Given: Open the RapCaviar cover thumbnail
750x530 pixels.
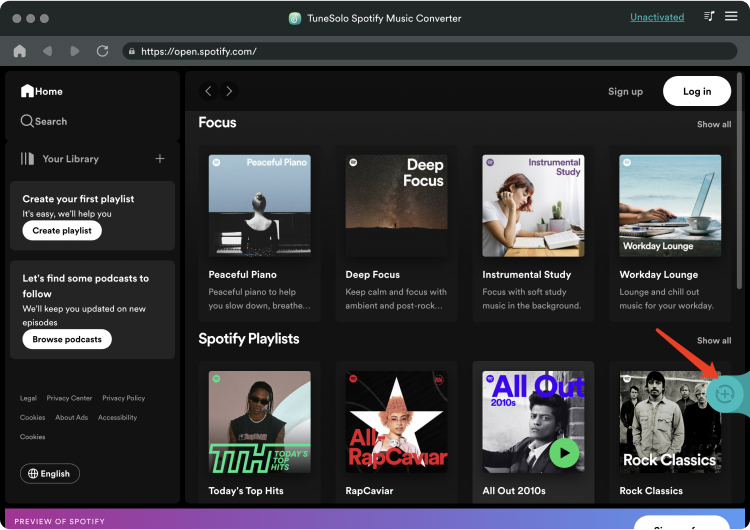Looking at the screenshot, I should coord(397,422).
